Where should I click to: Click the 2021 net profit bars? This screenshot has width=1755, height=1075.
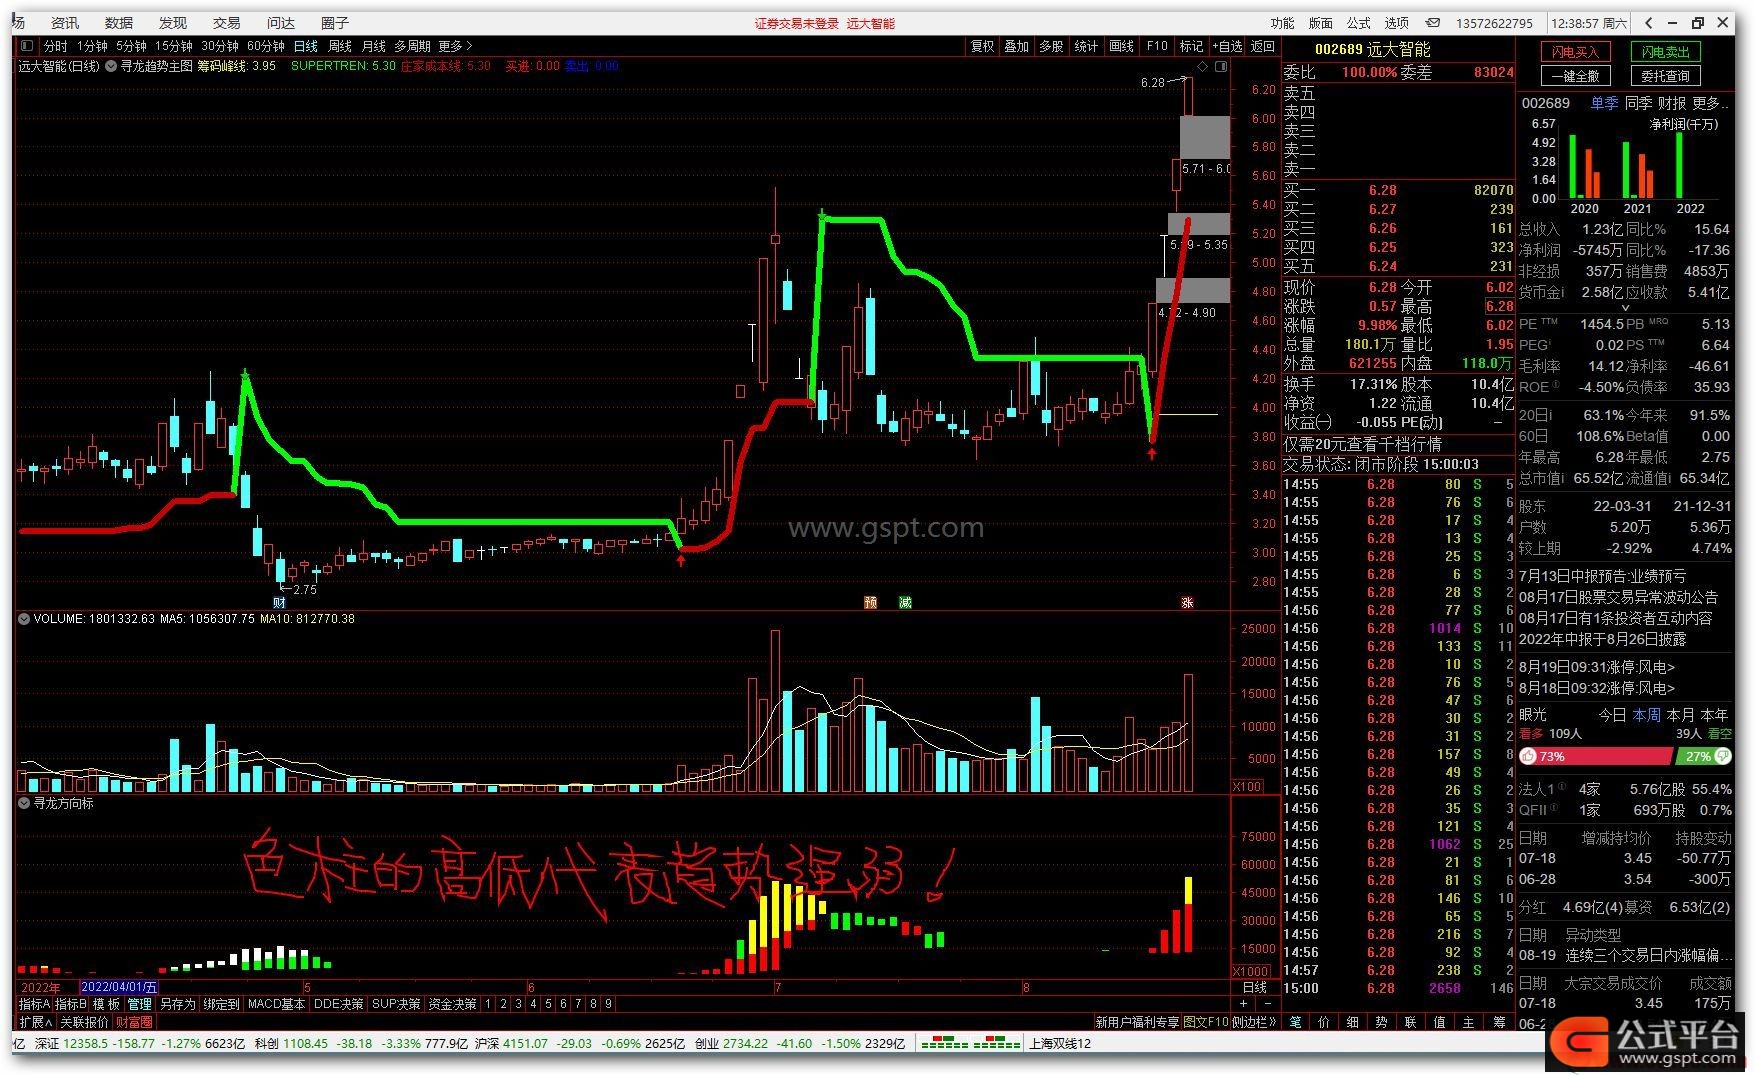pyautogui.click(x=1638, y=169)
